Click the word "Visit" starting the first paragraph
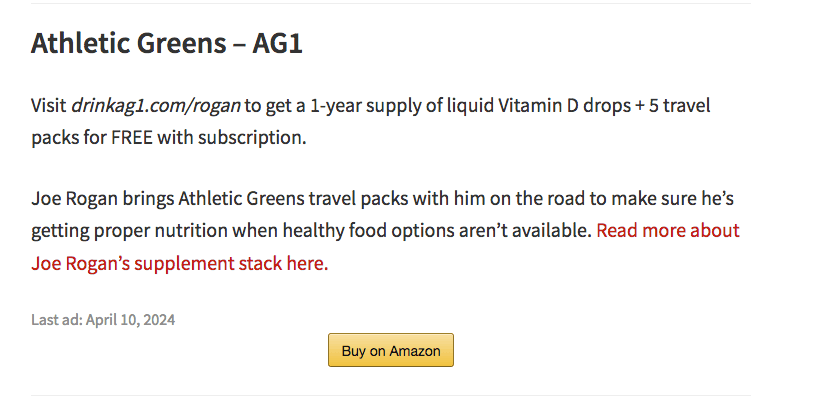This screenshot has height=401, width=825. (x=49, y=105)
